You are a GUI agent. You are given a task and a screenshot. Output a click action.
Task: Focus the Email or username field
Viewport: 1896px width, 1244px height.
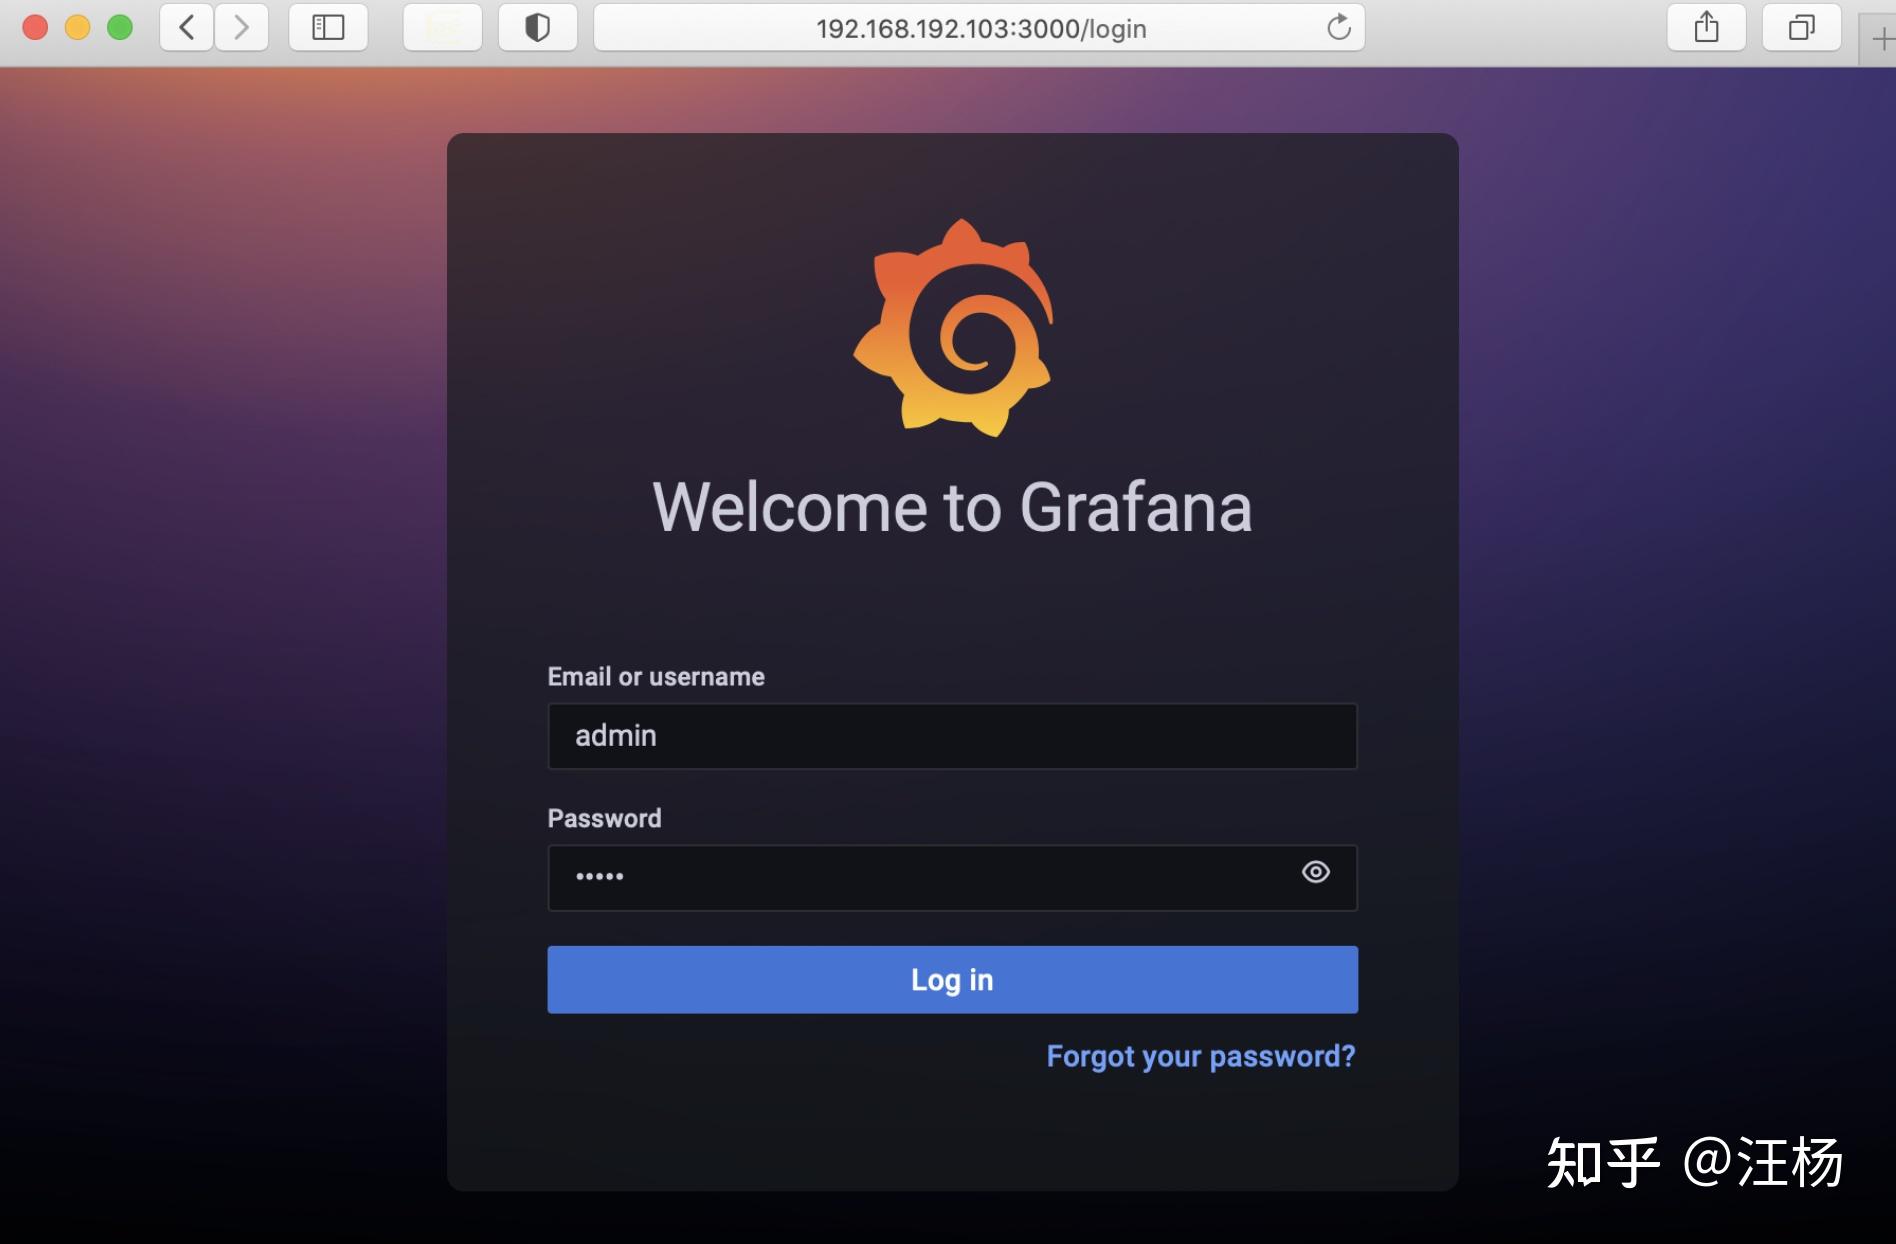tap(952, 736)
